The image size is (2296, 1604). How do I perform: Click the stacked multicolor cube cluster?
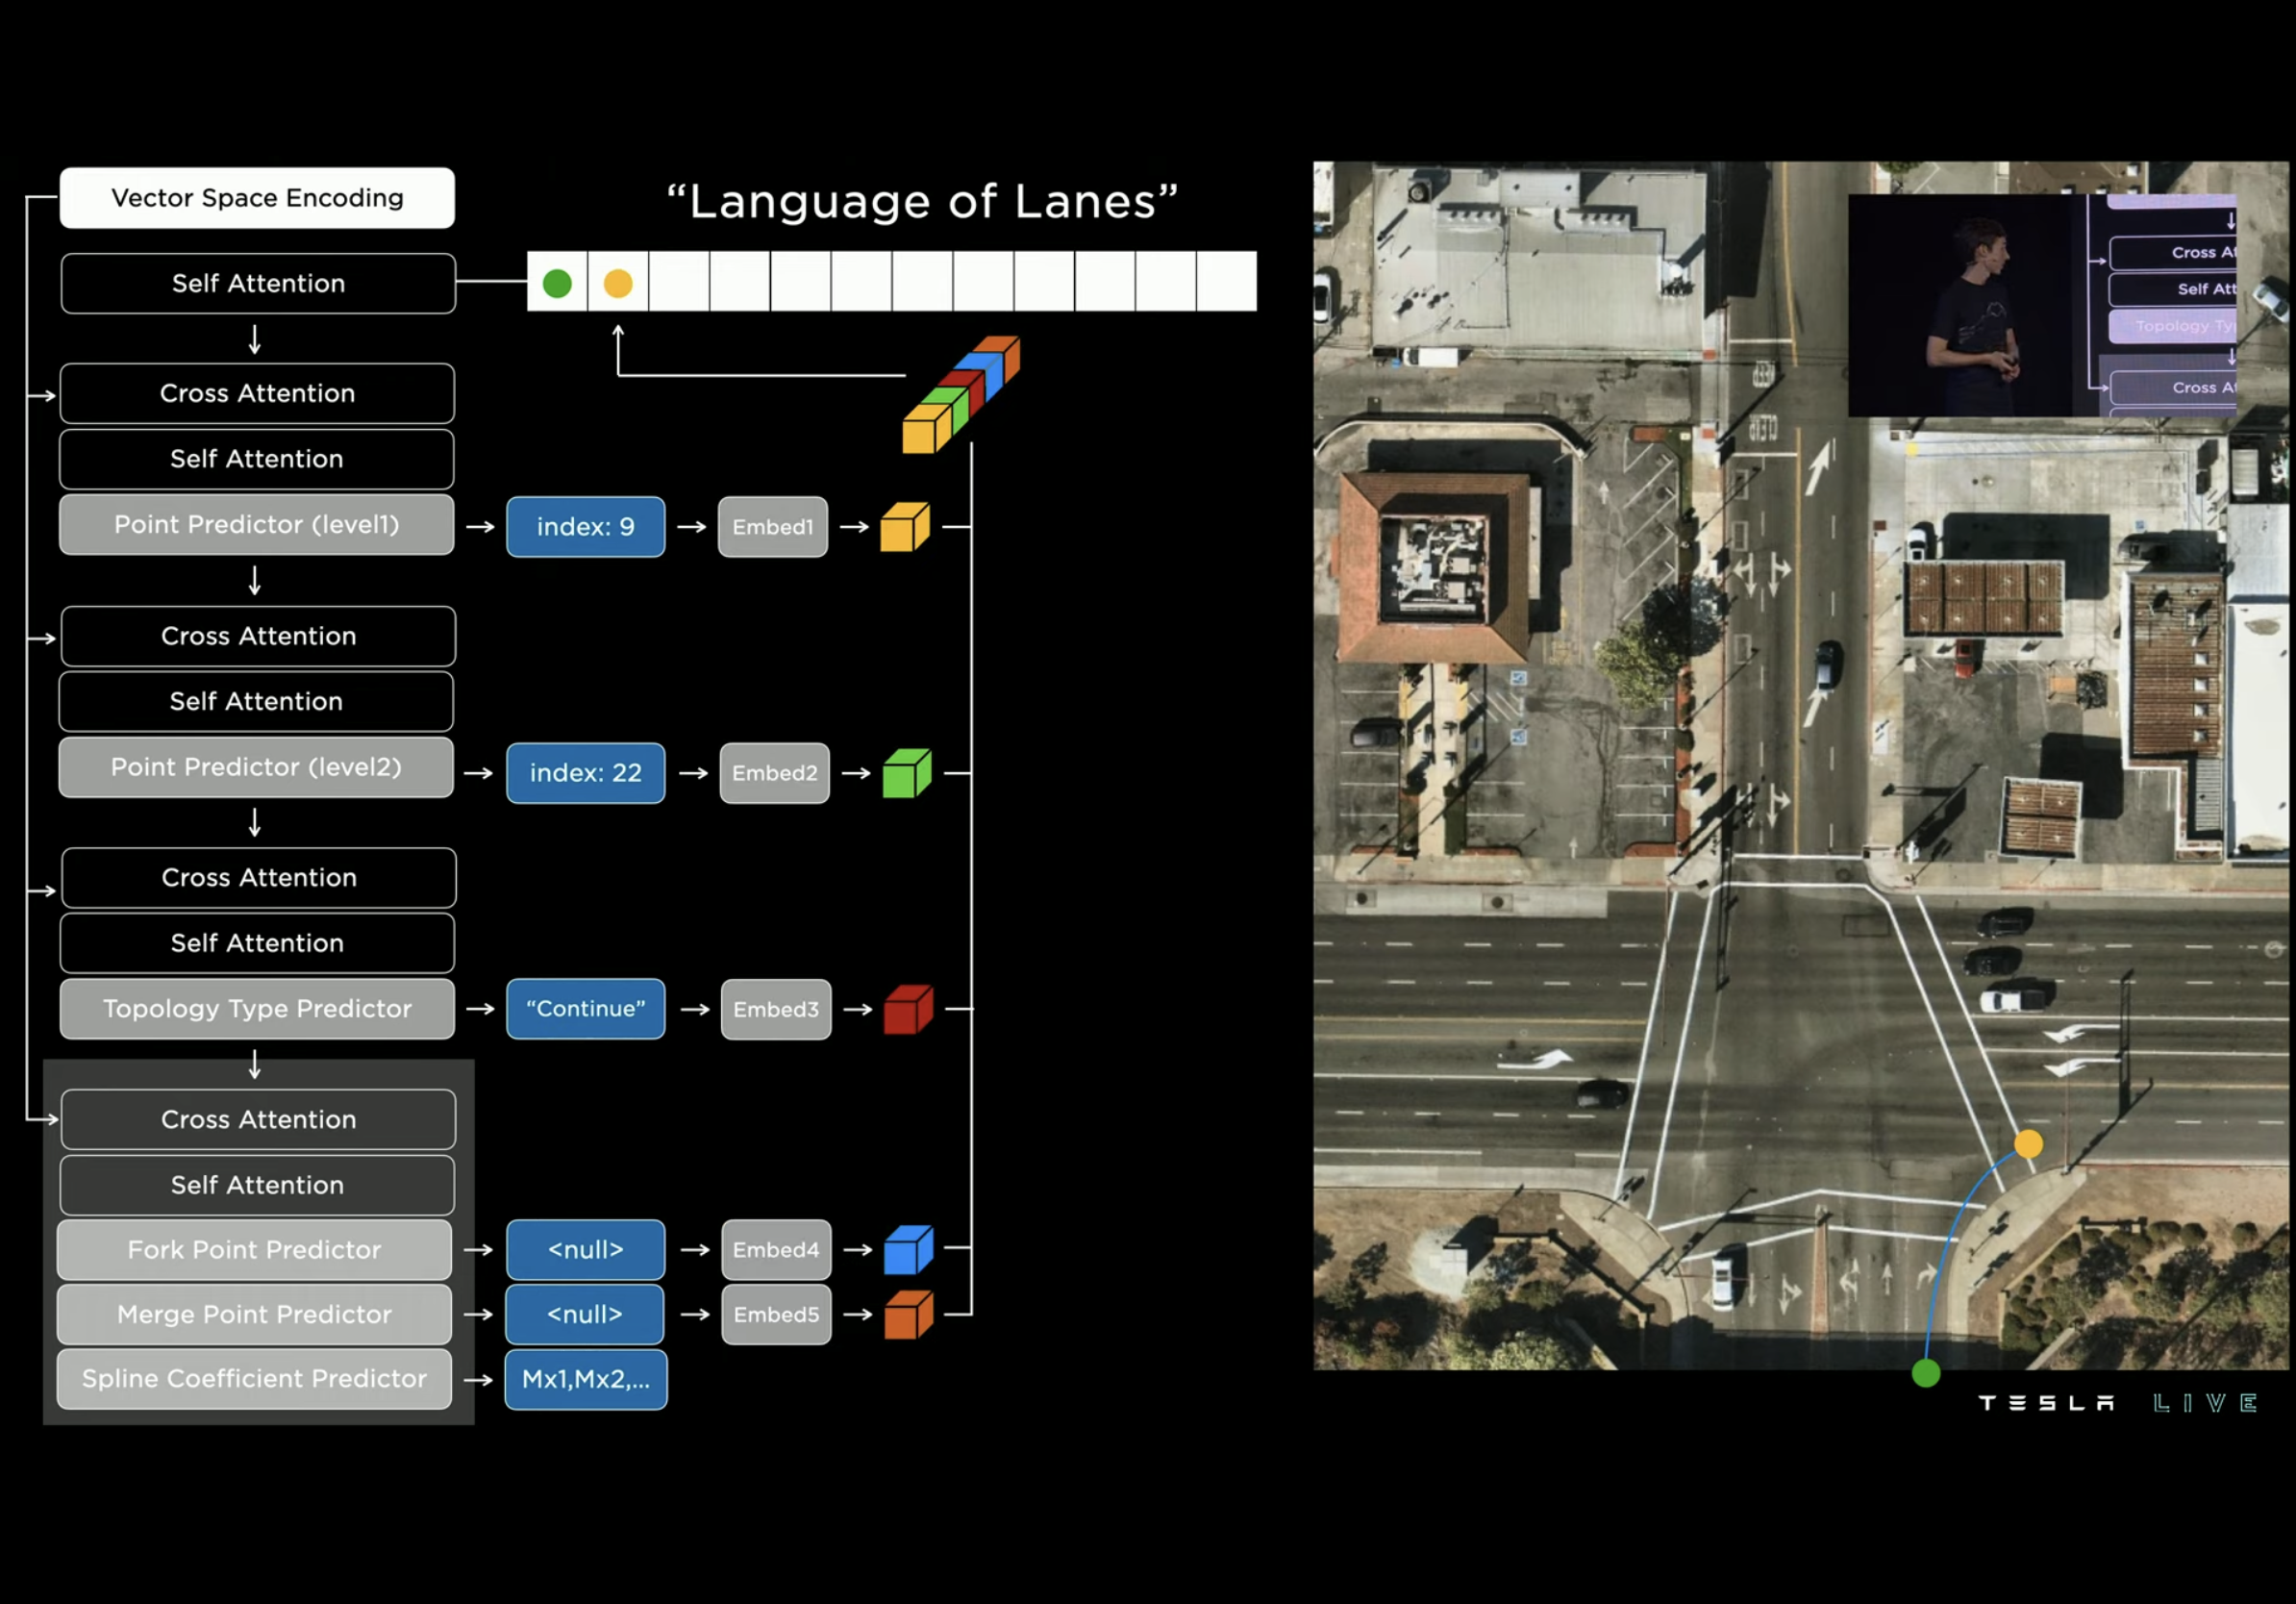tap(960, 395)
